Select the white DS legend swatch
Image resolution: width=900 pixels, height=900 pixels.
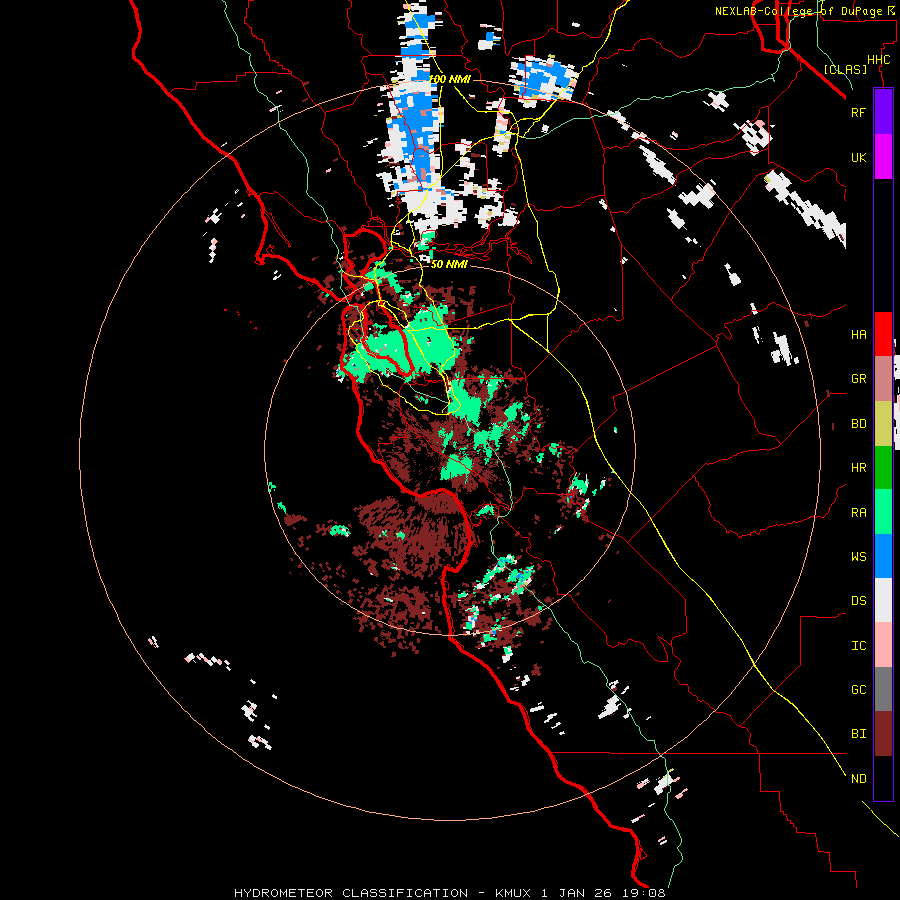(x=883, y=600)
